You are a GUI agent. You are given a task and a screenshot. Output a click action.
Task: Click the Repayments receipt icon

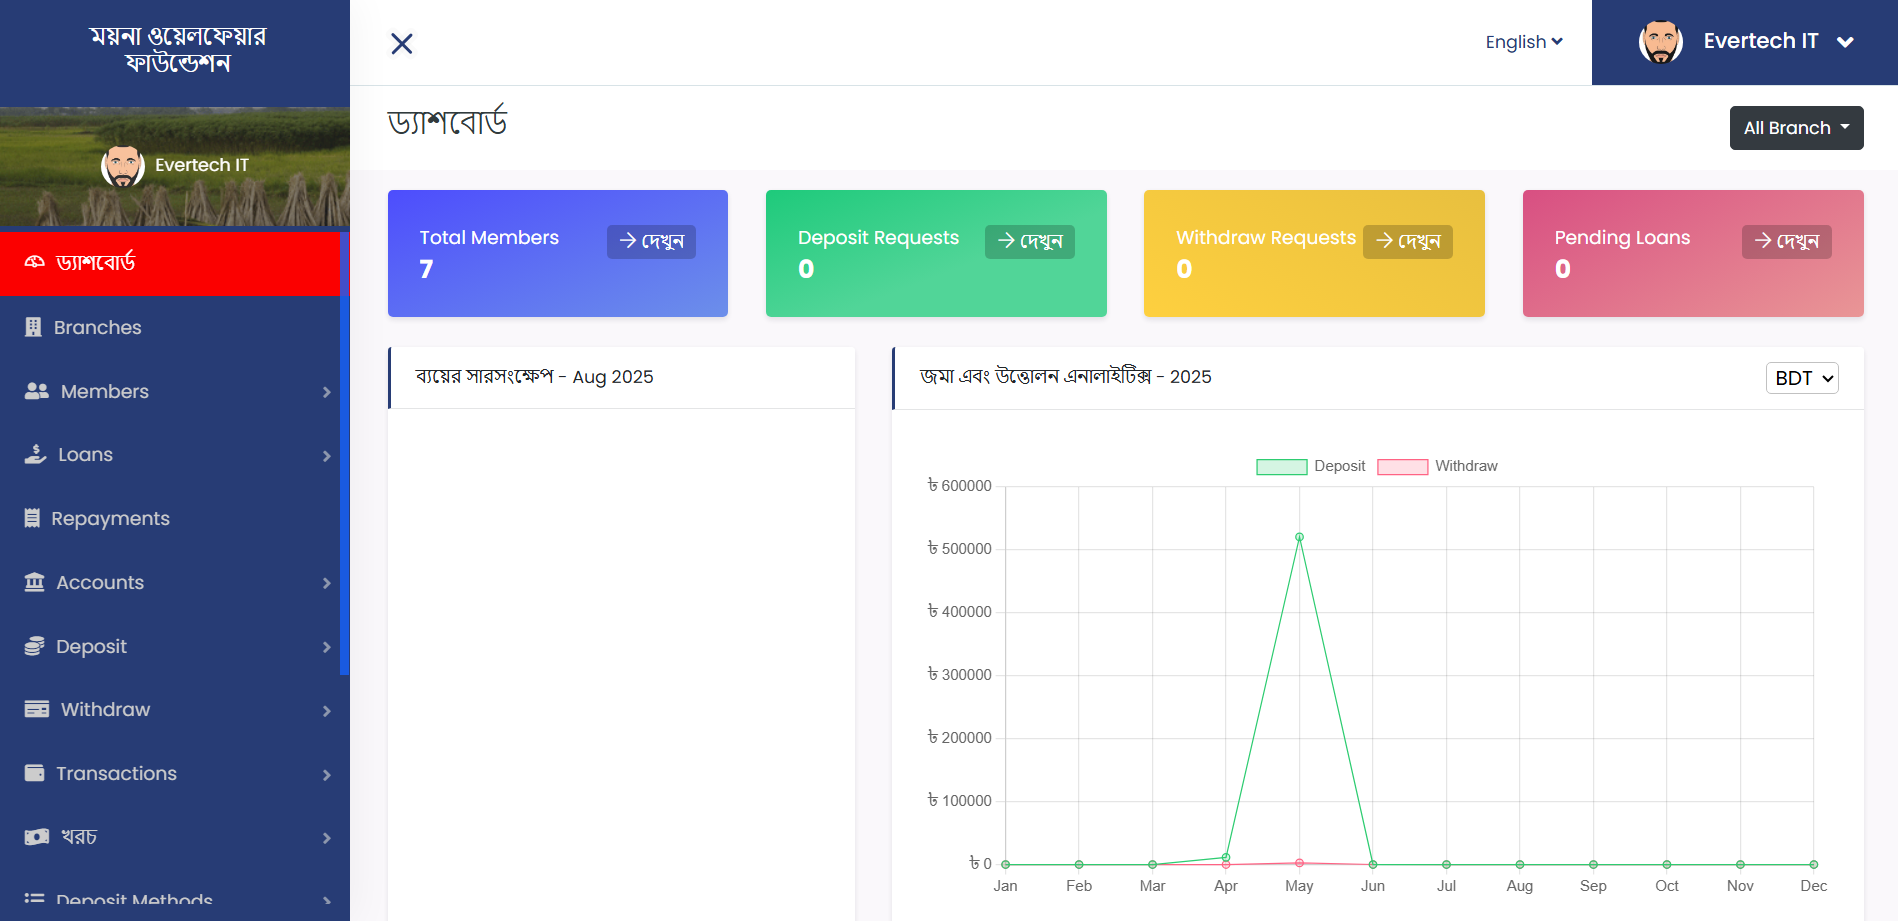(32, 518)
